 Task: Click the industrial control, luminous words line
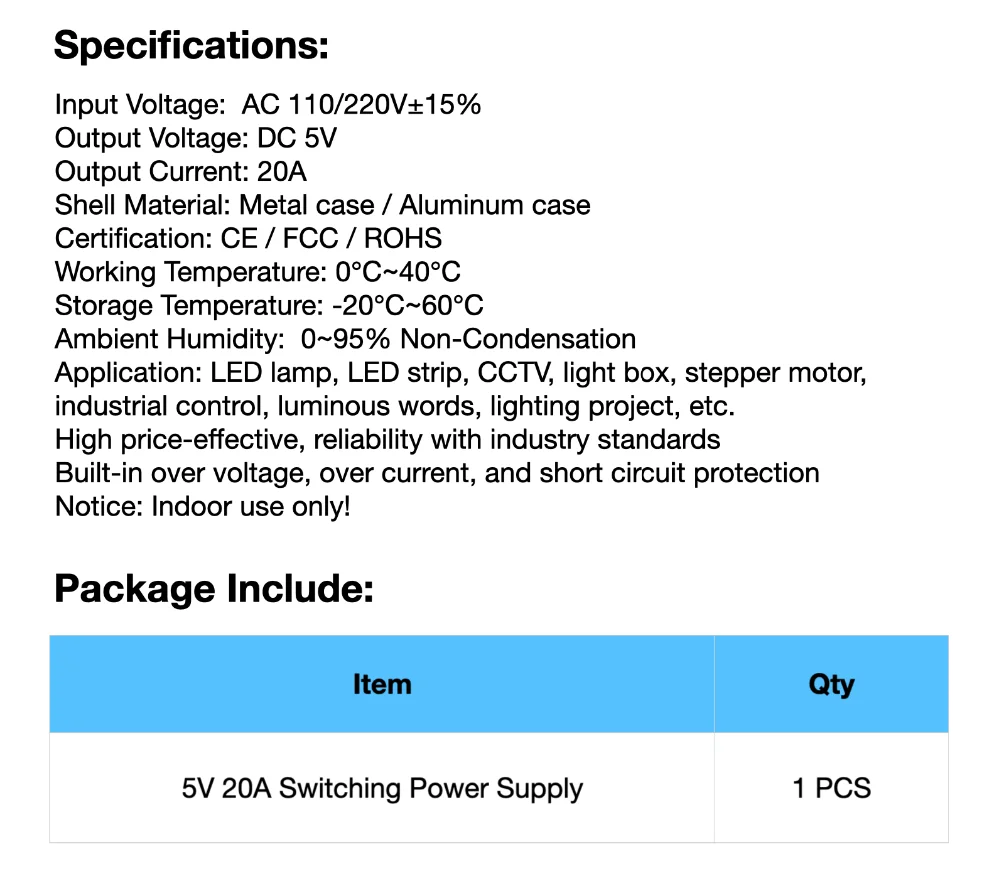[x=395, y=406]
